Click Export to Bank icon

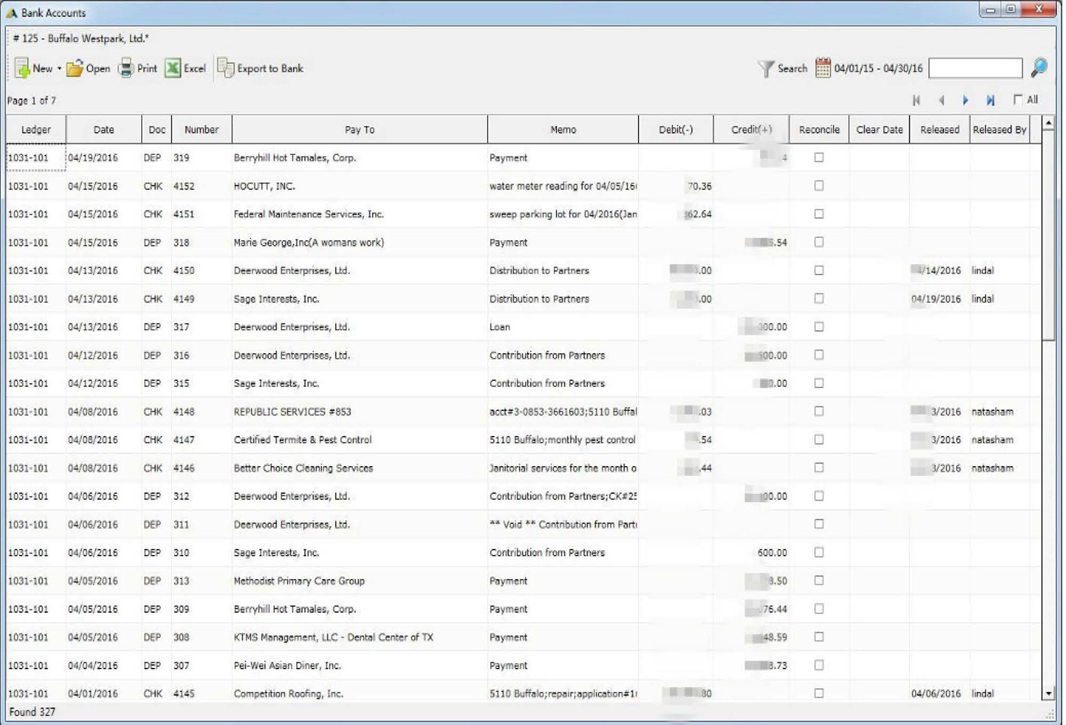(x=226, y=69)
